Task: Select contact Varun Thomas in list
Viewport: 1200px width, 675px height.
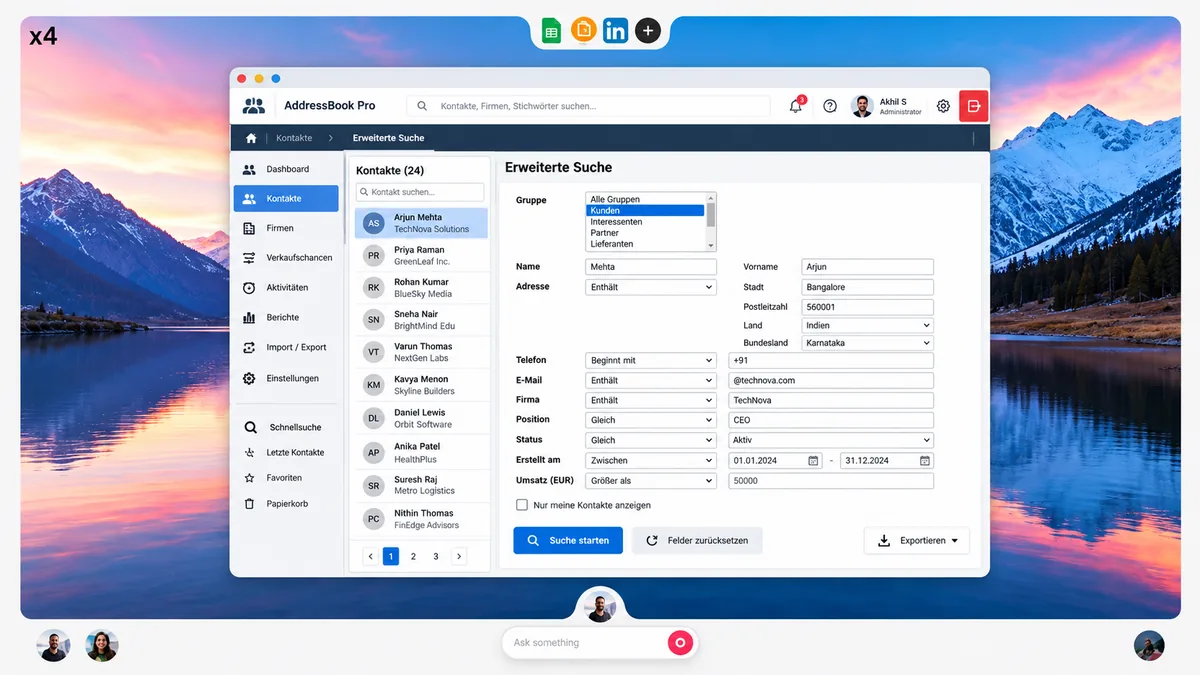Action: coord(421,352)
